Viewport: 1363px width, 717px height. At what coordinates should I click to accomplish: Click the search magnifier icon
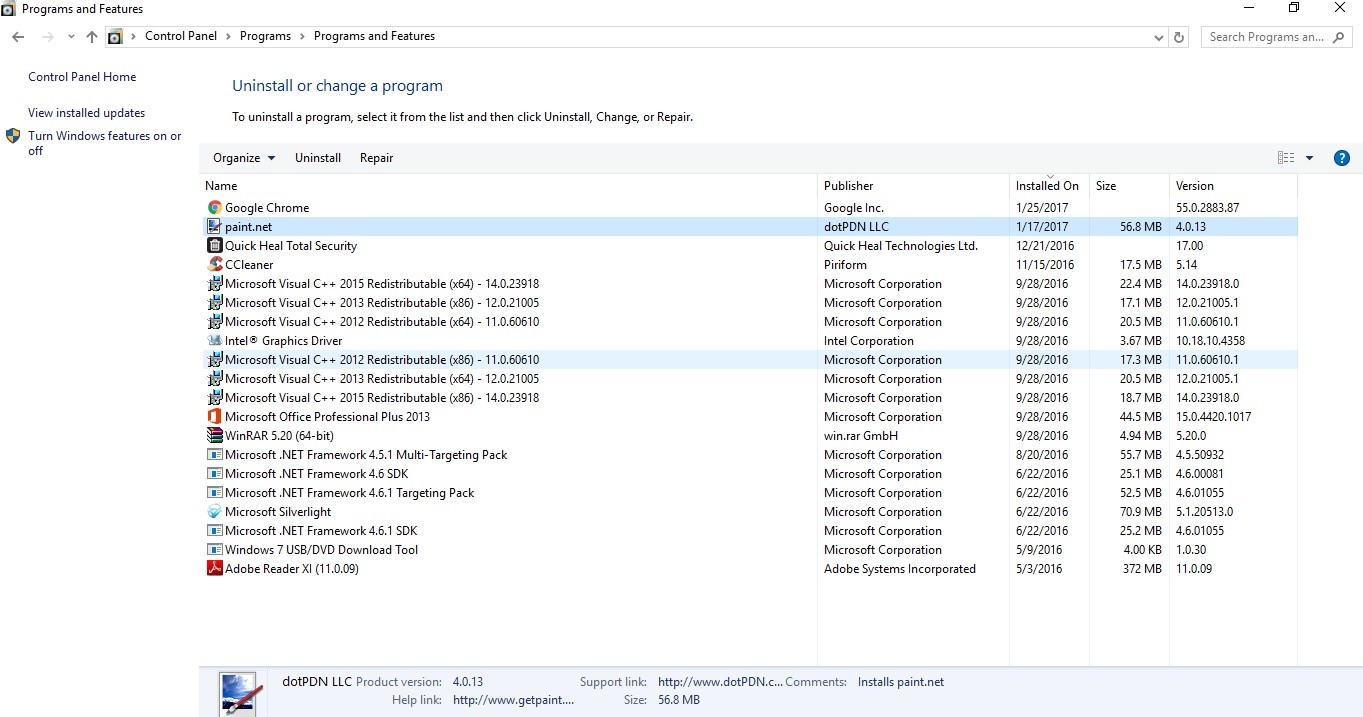coord(1339,37)
